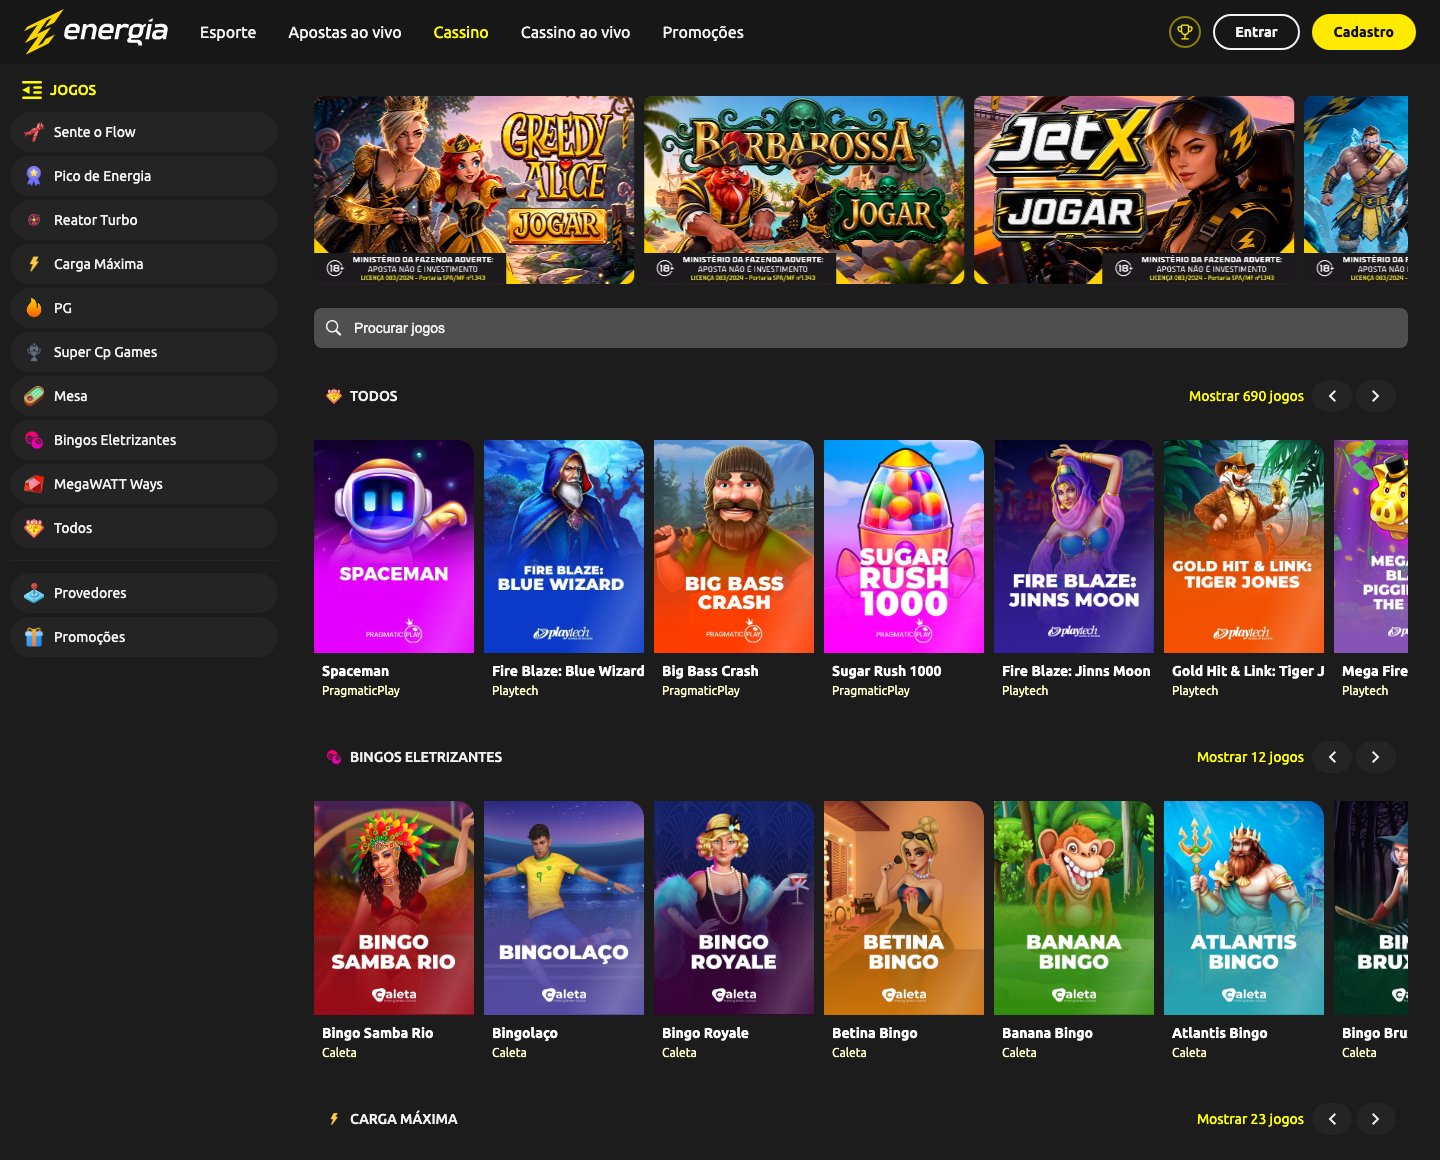Image resolution: width=1440 pixels, height=1160 pixels.
Task: Click the PG flame icon
Action: (x=34, y=308)
